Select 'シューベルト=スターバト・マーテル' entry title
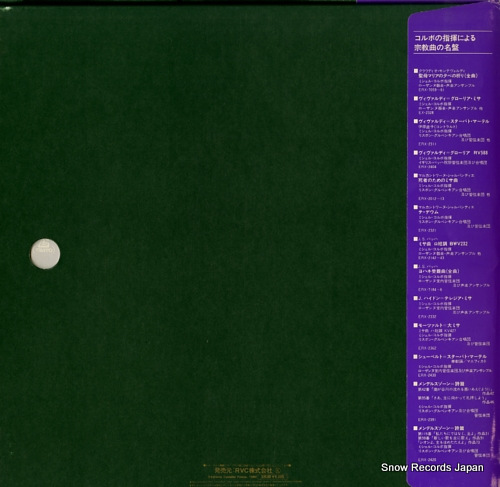The width and height of the screenshot is (500, 487). point(452,357)
